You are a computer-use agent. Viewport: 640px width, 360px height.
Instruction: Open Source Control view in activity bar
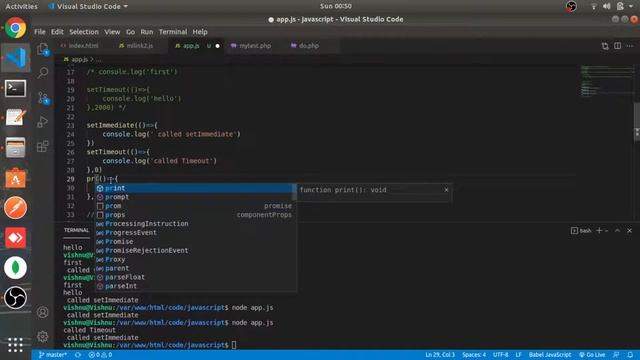pos(43,98)
